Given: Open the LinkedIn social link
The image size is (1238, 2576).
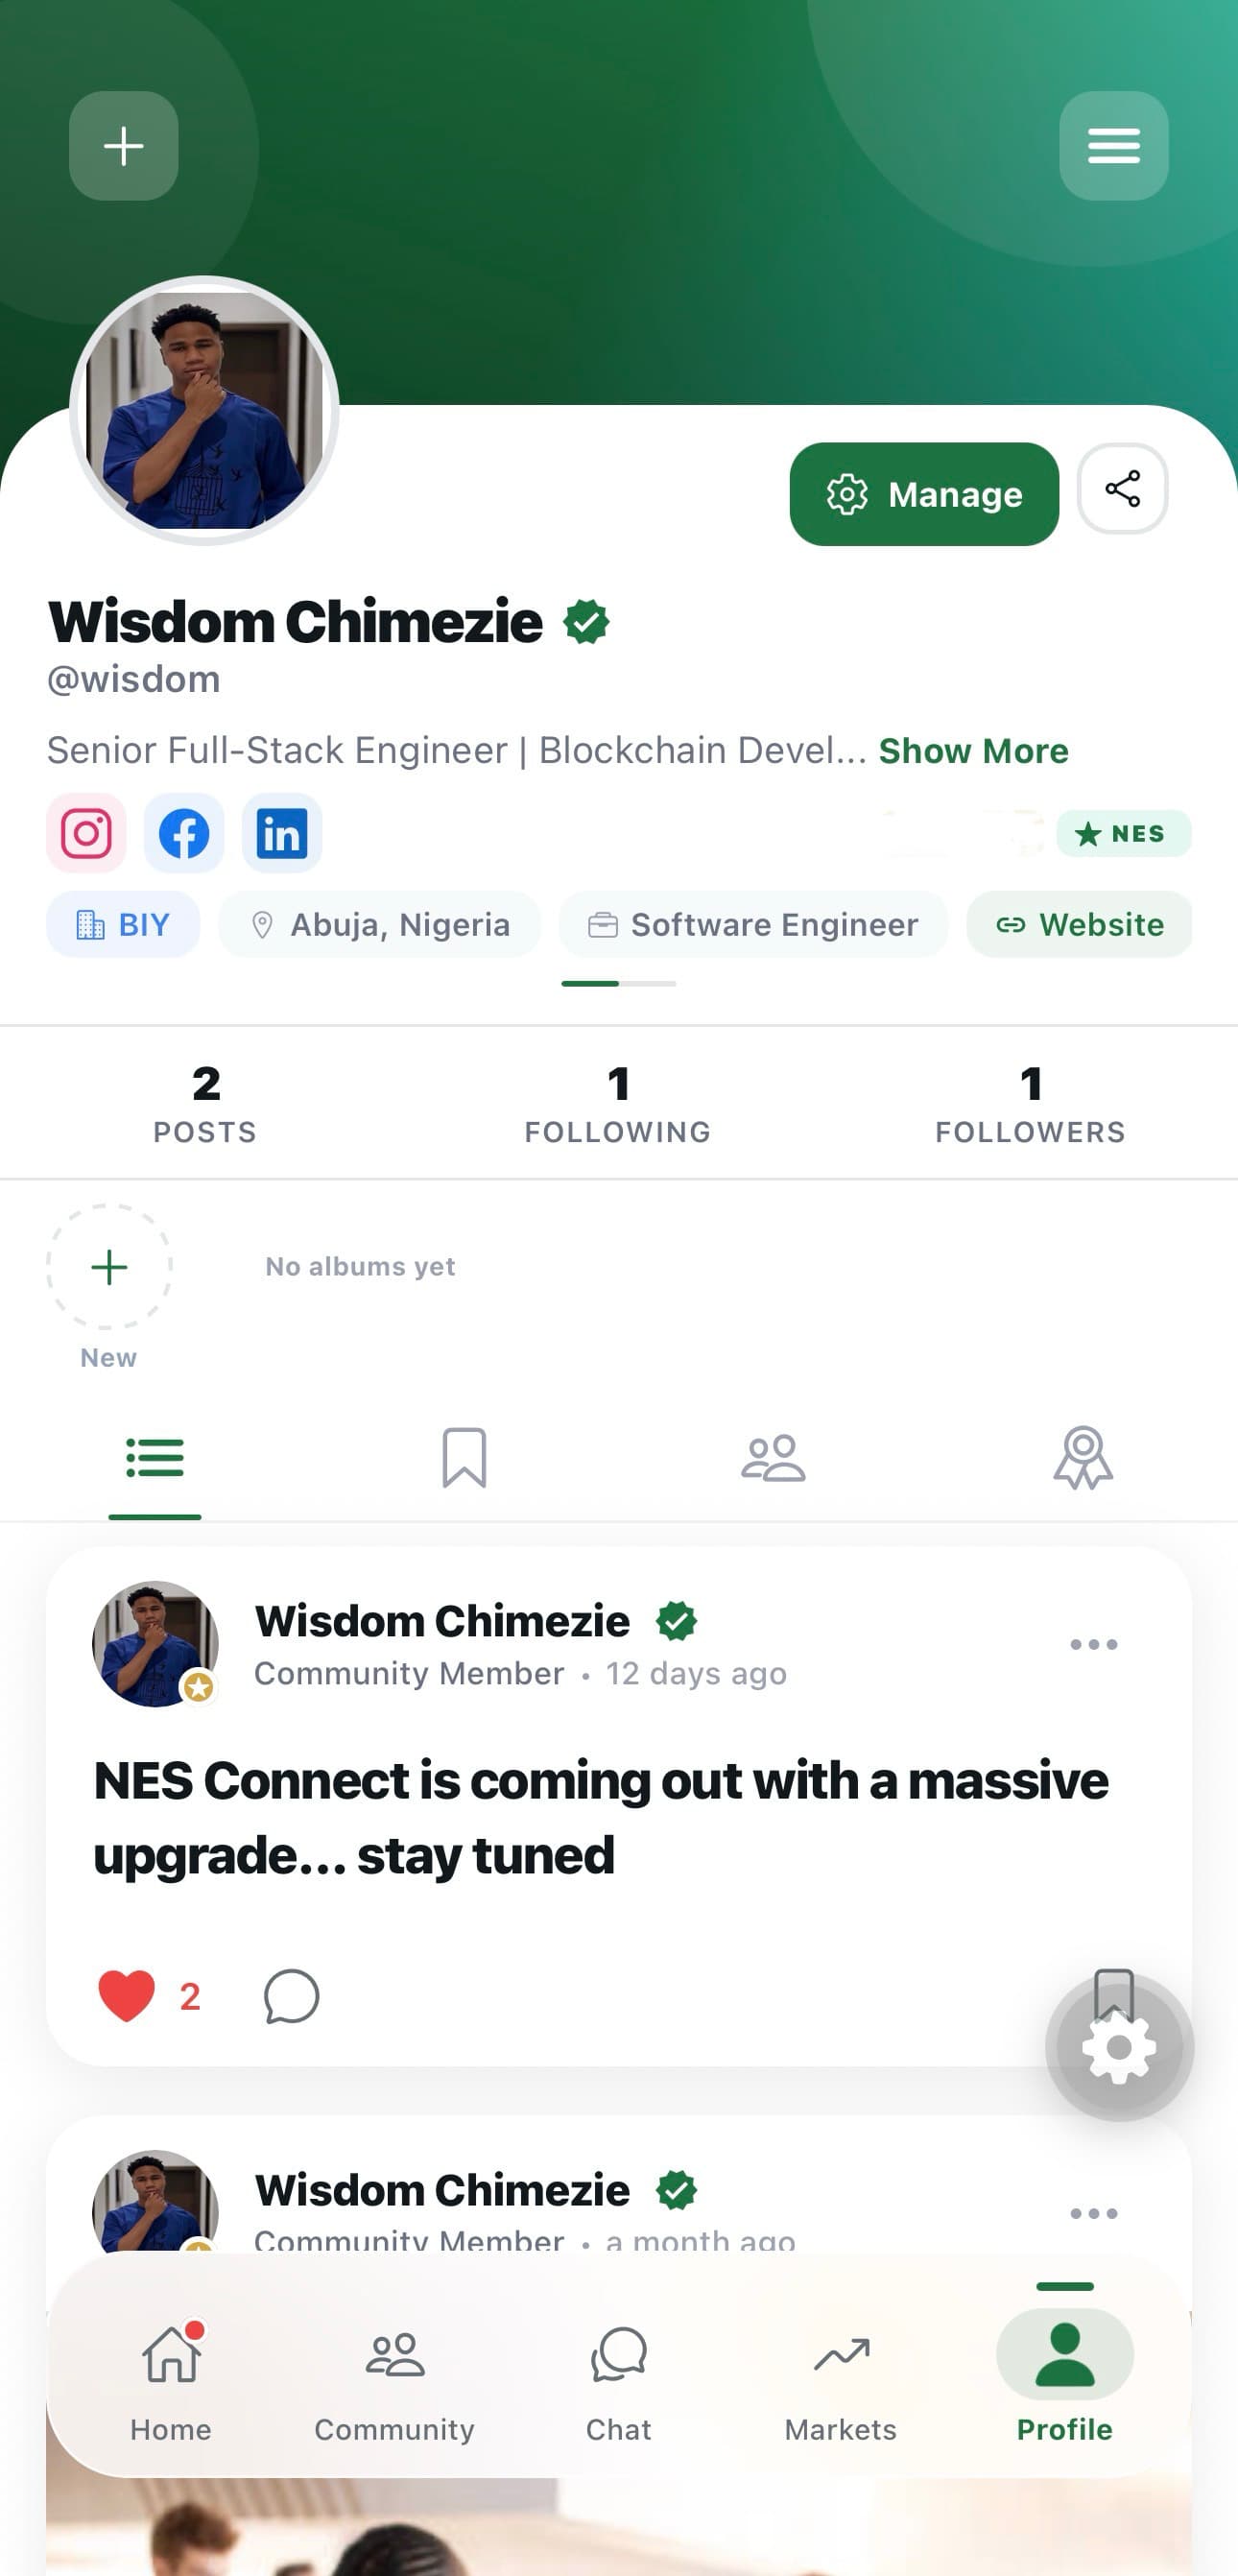Looking at the screenshot, I should point(282,833).
